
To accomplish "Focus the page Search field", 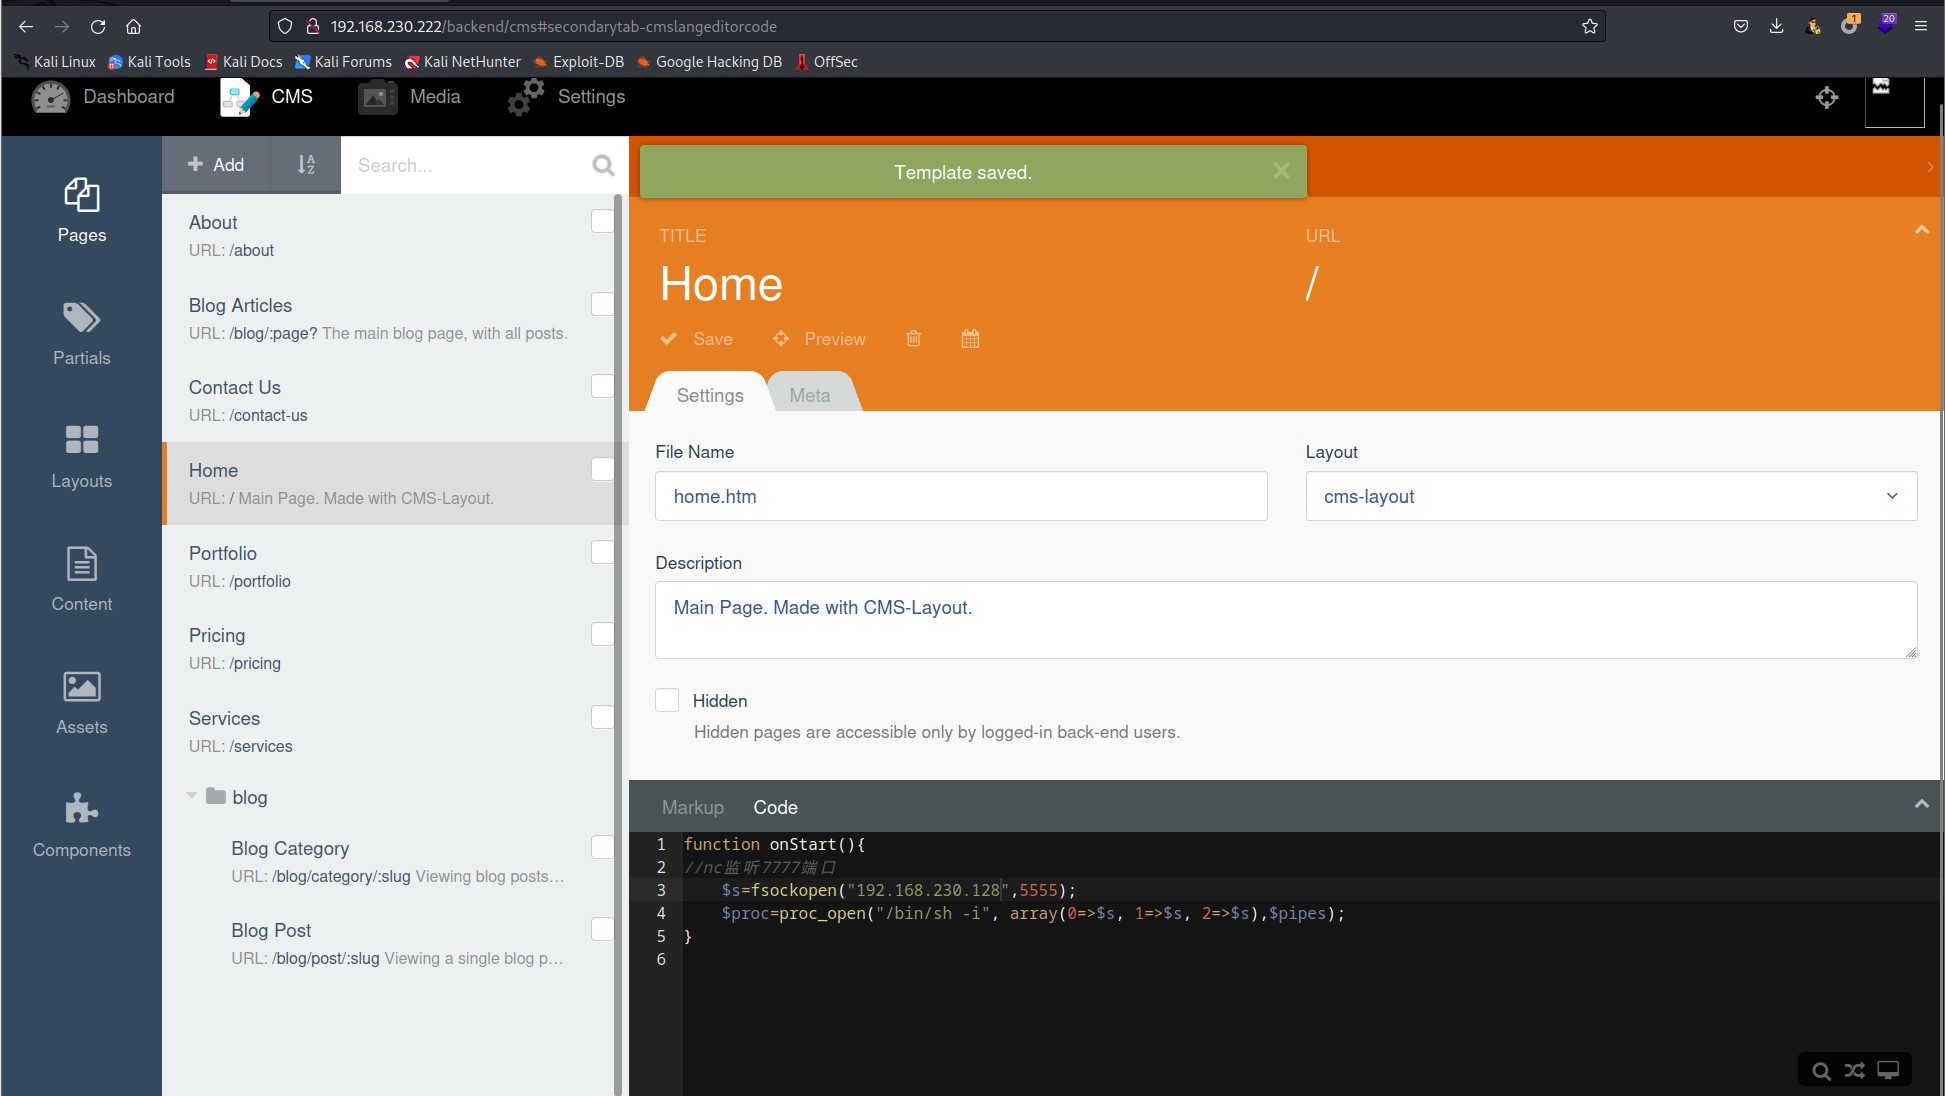I will click(468, 165).
